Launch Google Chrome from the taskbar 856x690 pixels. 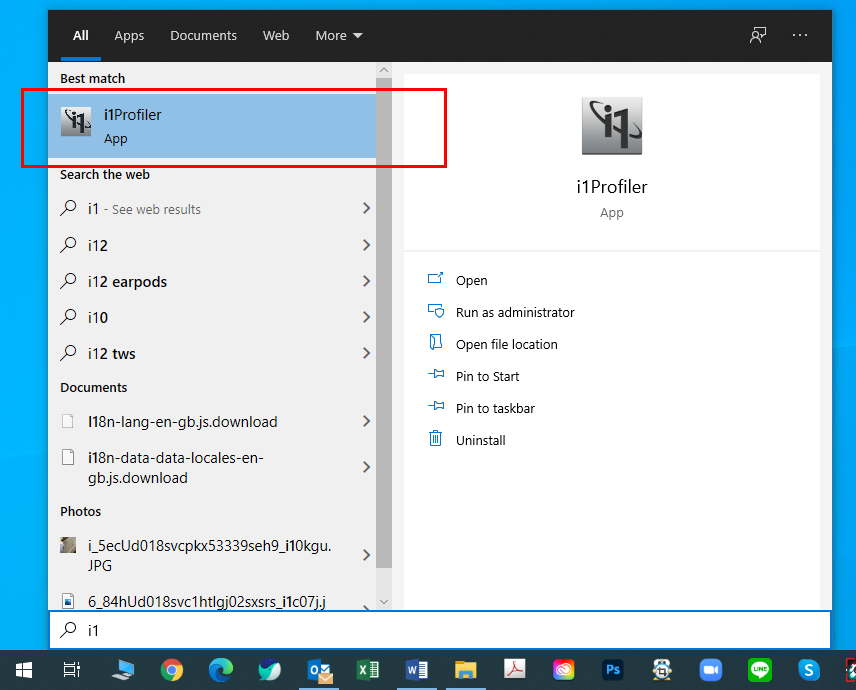(x=171, y=670)
